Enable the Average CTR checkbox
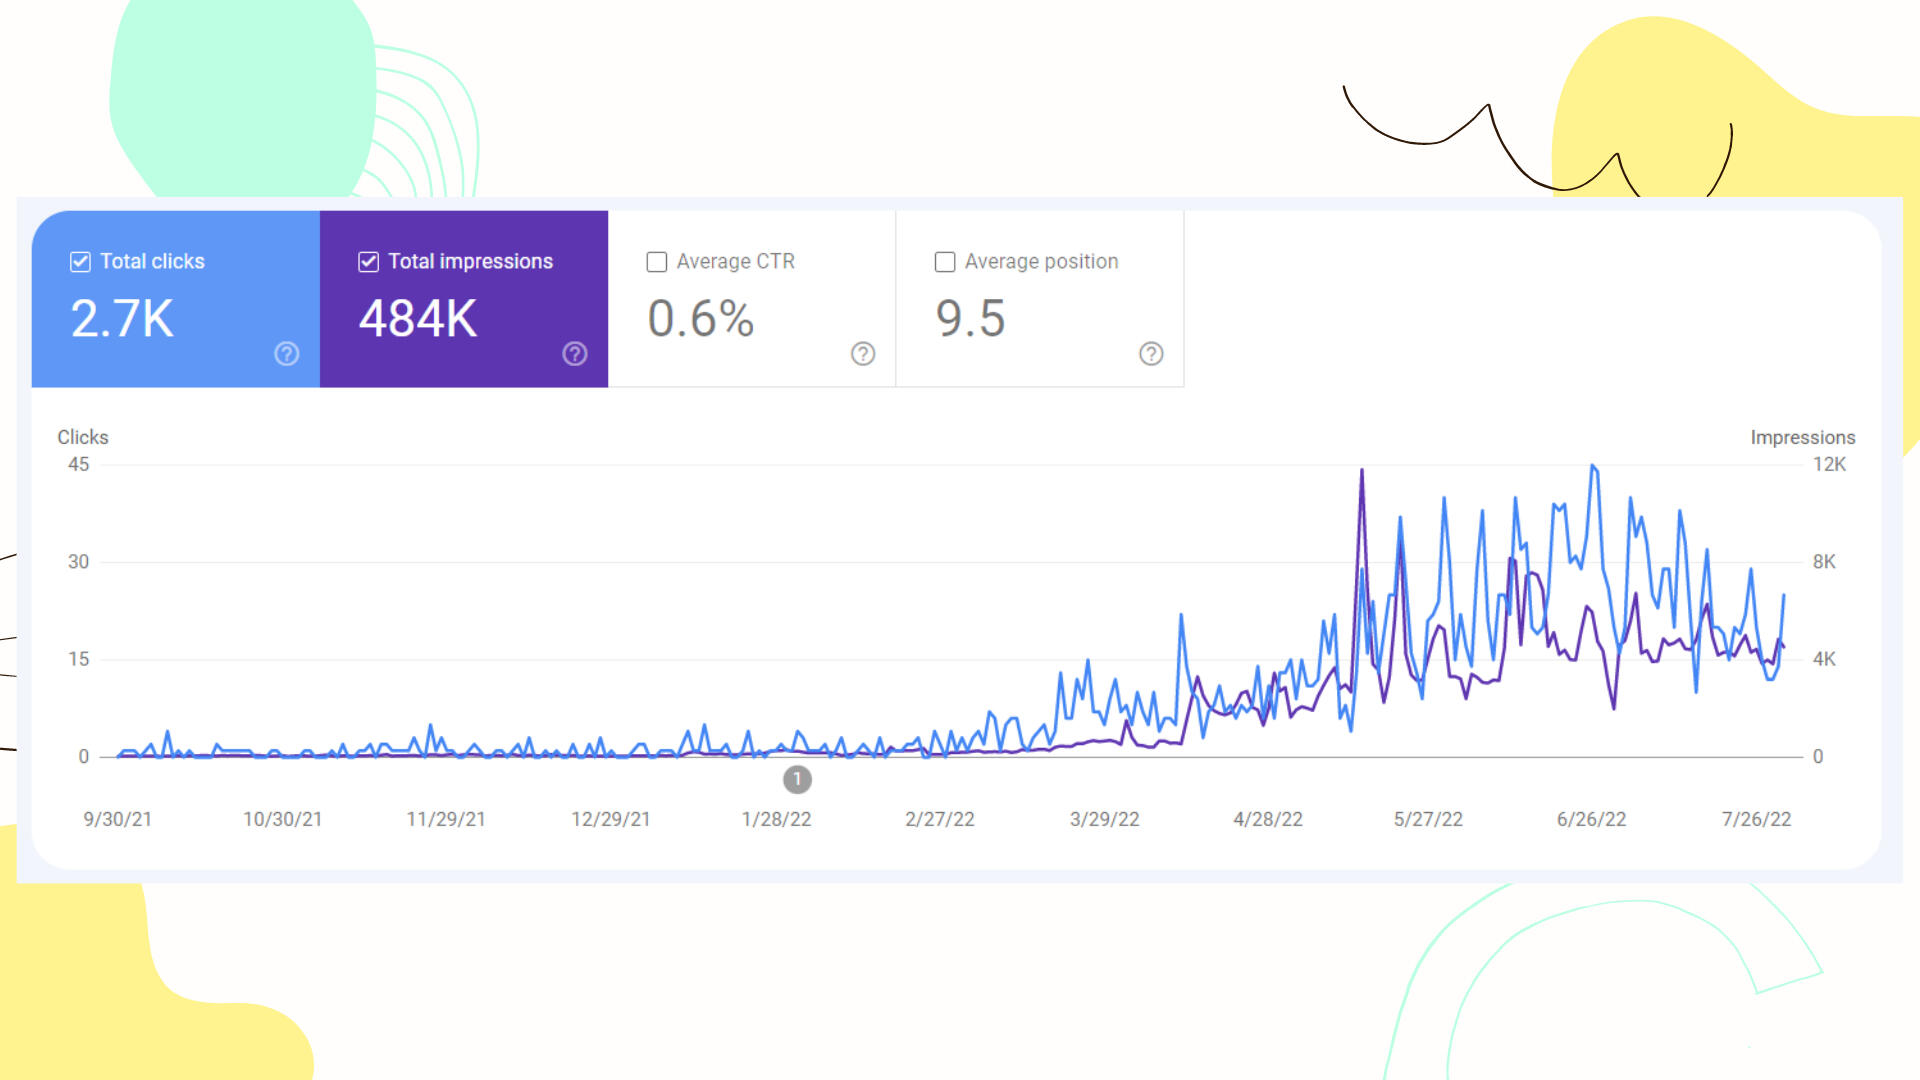Screen dimensions: 1920x1080 657,262
